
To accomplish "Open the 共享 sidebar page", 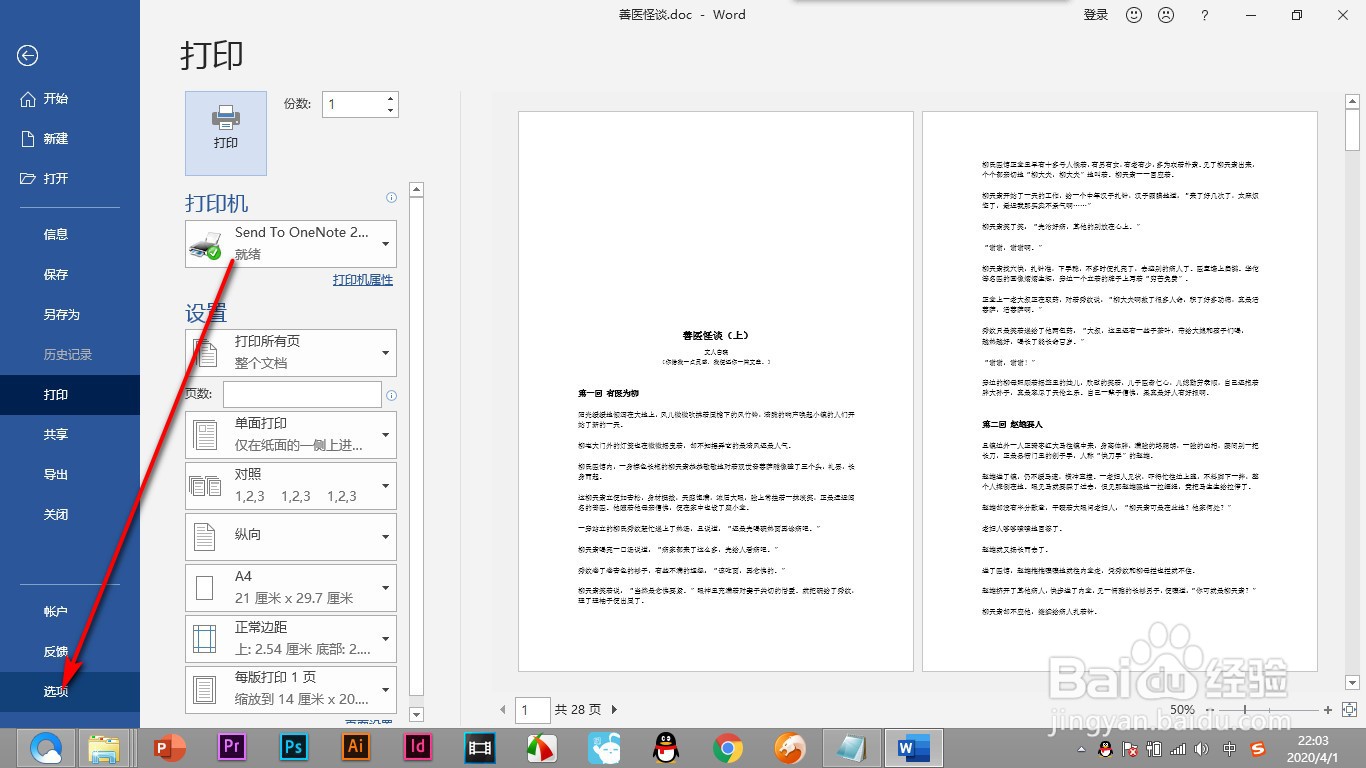I will point(70,434).
